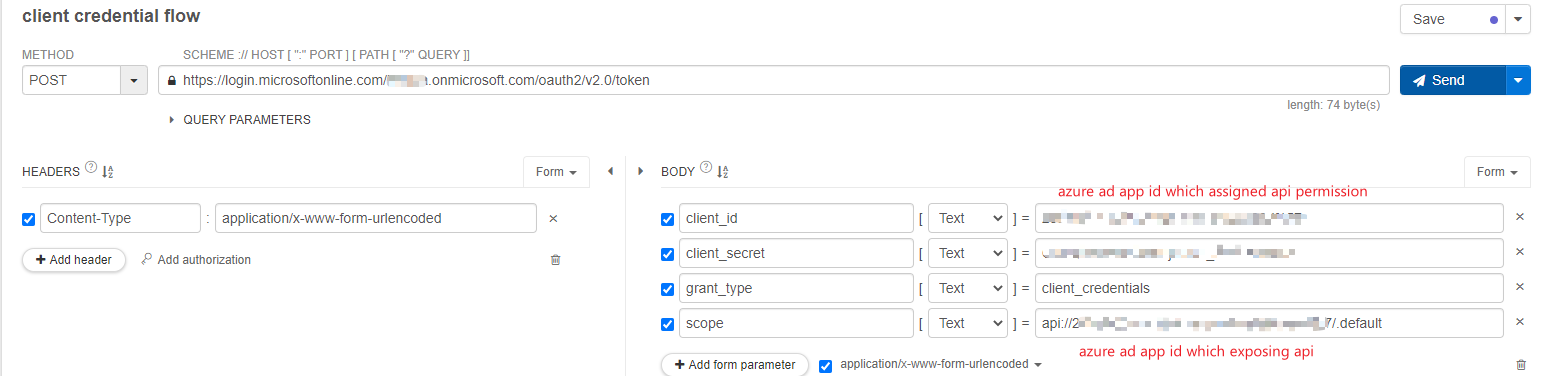
Task: Send the token request
Action: [1452, 80]
